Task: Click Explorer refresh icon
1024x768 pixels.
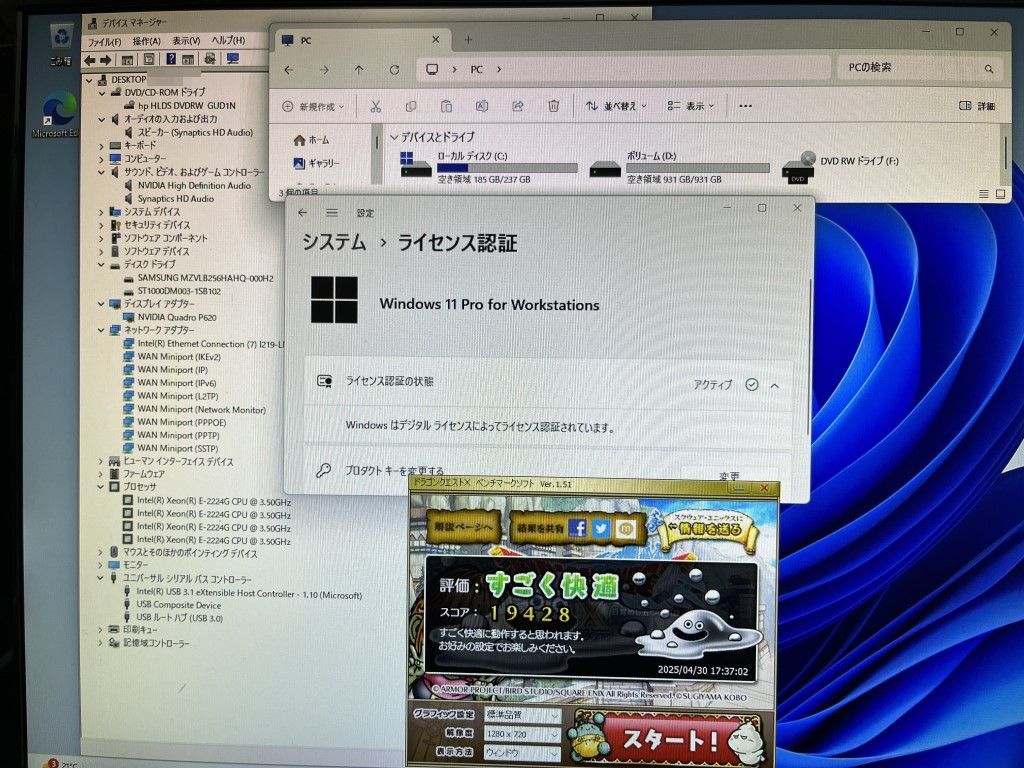Action: [x=394, y=70]
